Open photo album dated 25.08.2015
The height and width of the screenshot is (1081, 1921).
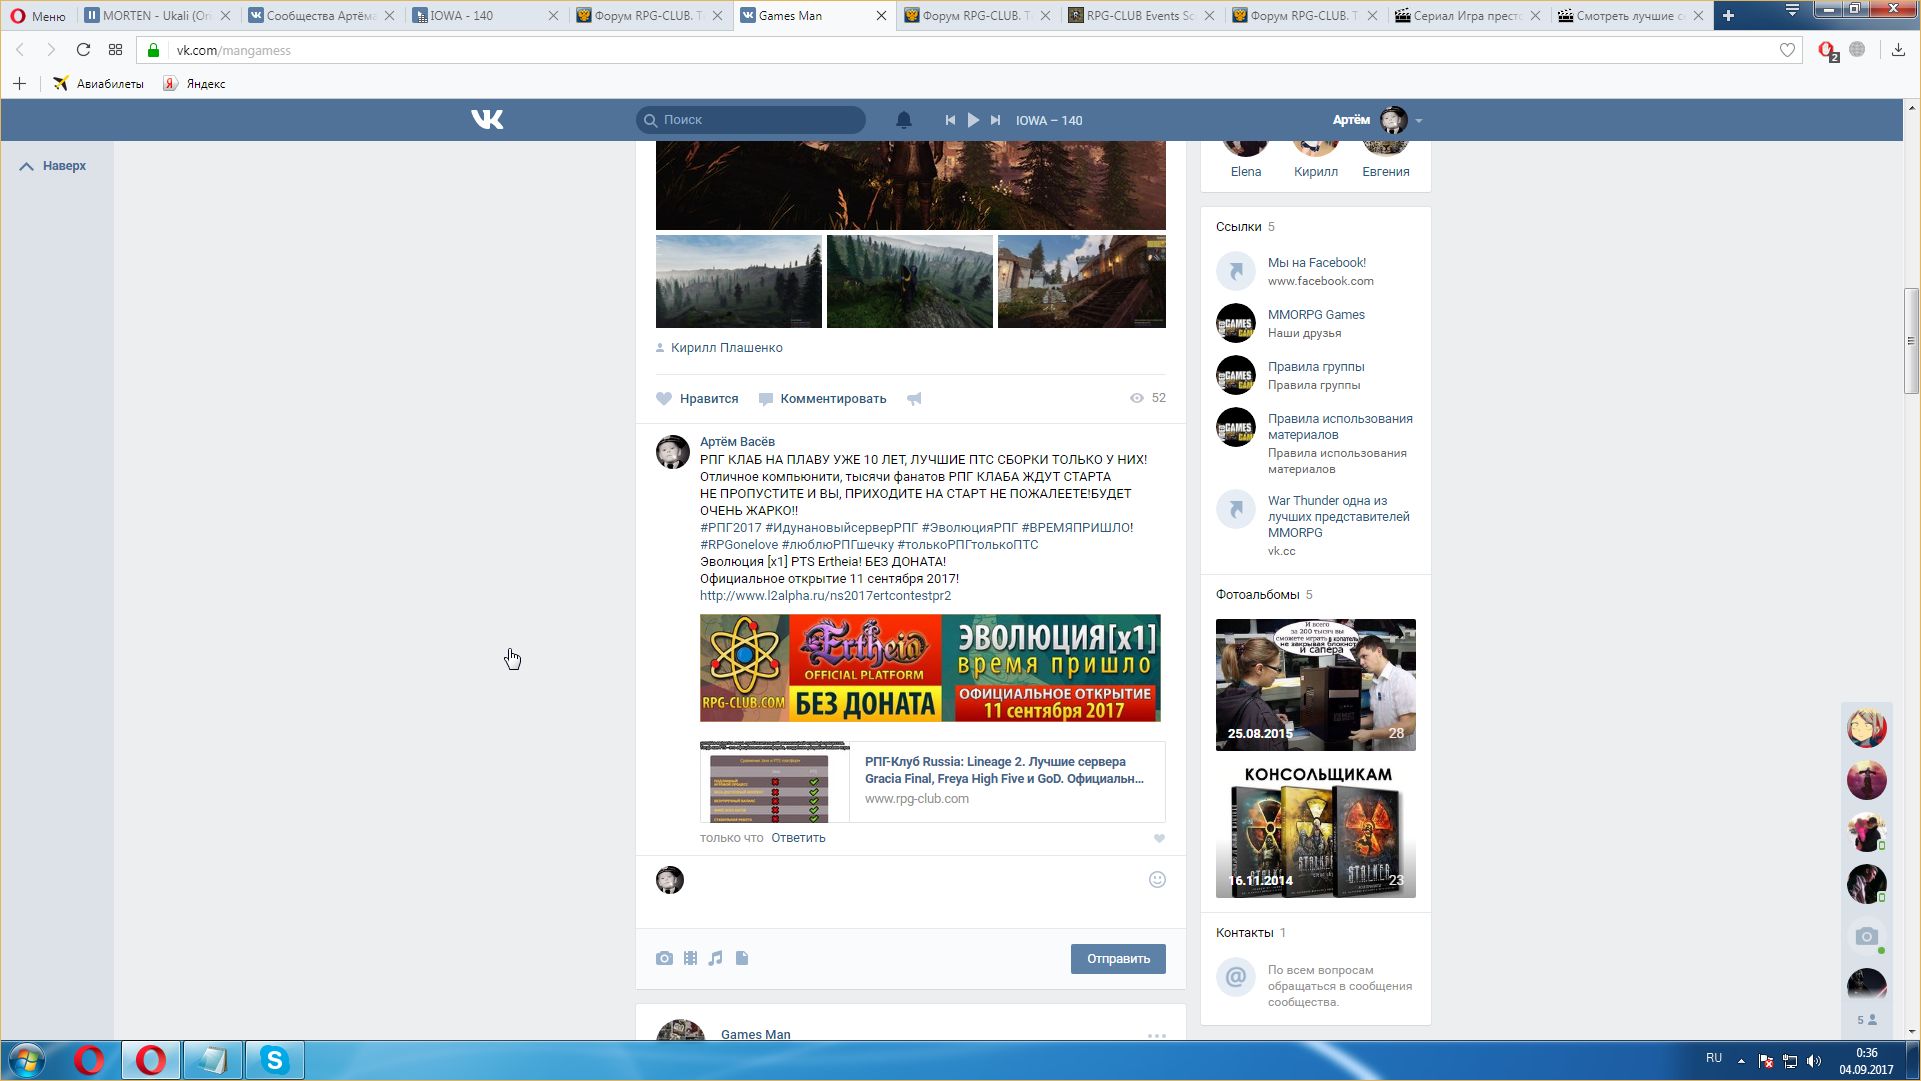point(1315,685)
